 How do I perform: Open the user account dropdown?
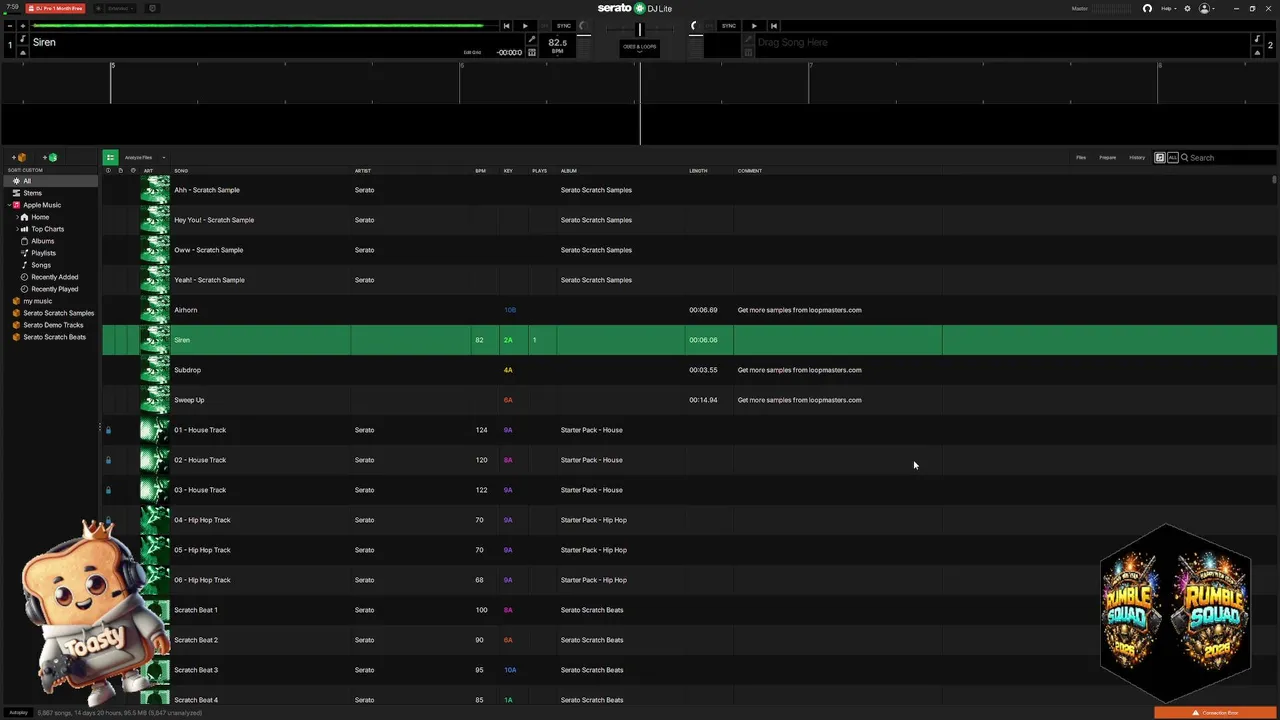(x=1207, y=8)
